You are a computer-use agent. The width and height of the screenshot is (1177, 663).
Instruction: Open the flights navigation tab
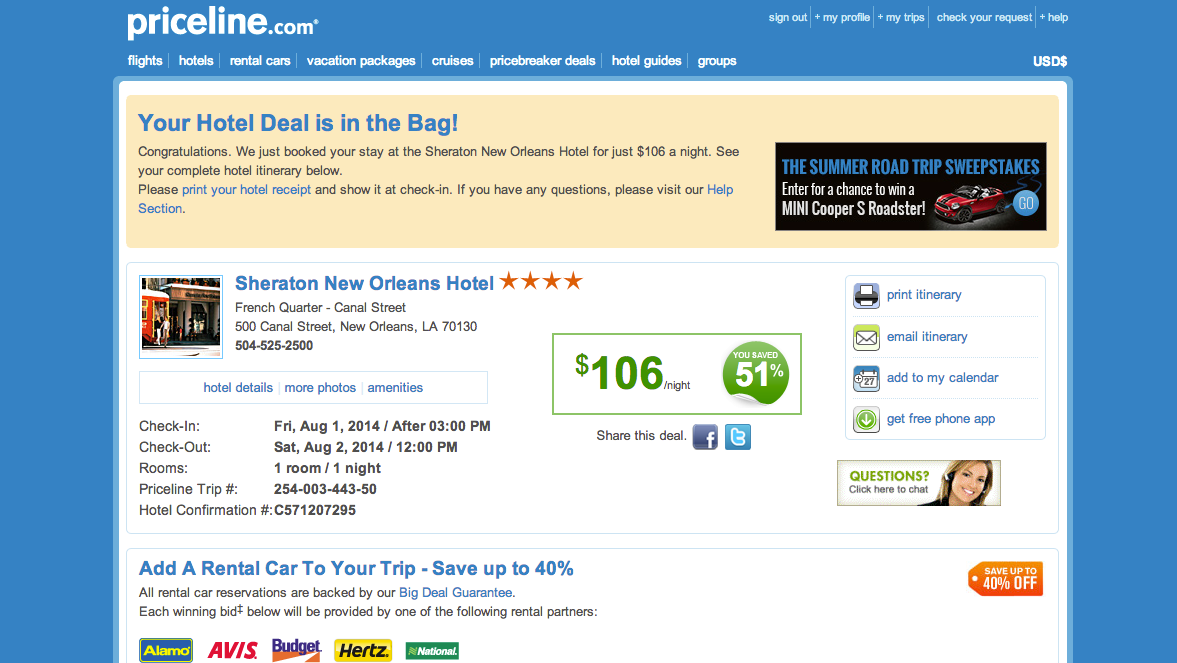145,61
